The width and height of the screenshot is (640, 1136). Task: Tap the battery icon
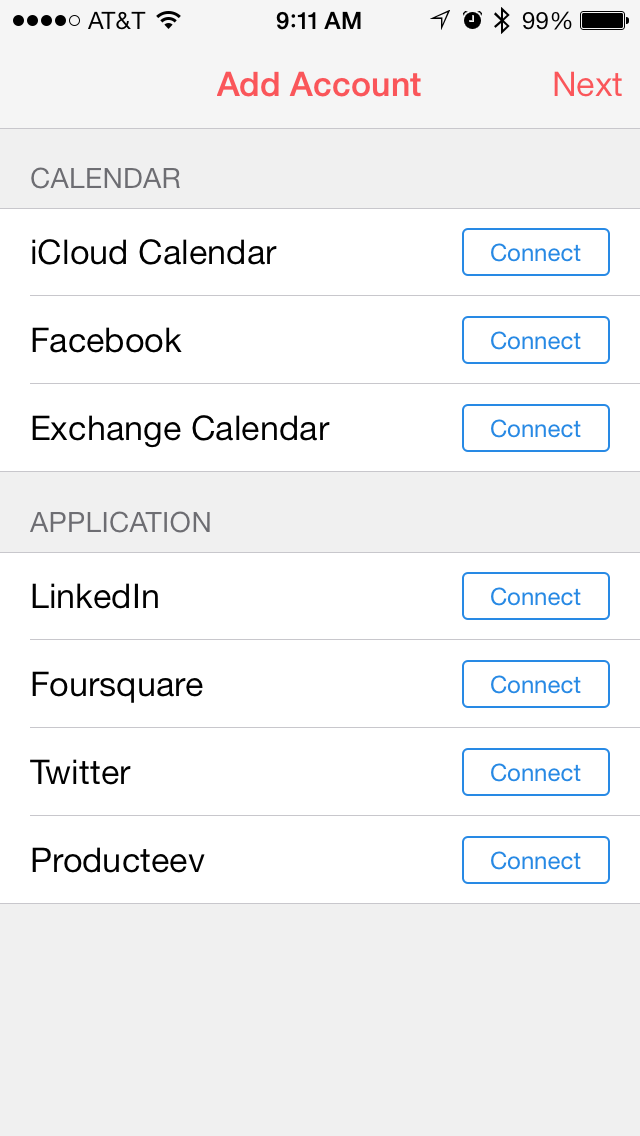[x=604, y=20]
